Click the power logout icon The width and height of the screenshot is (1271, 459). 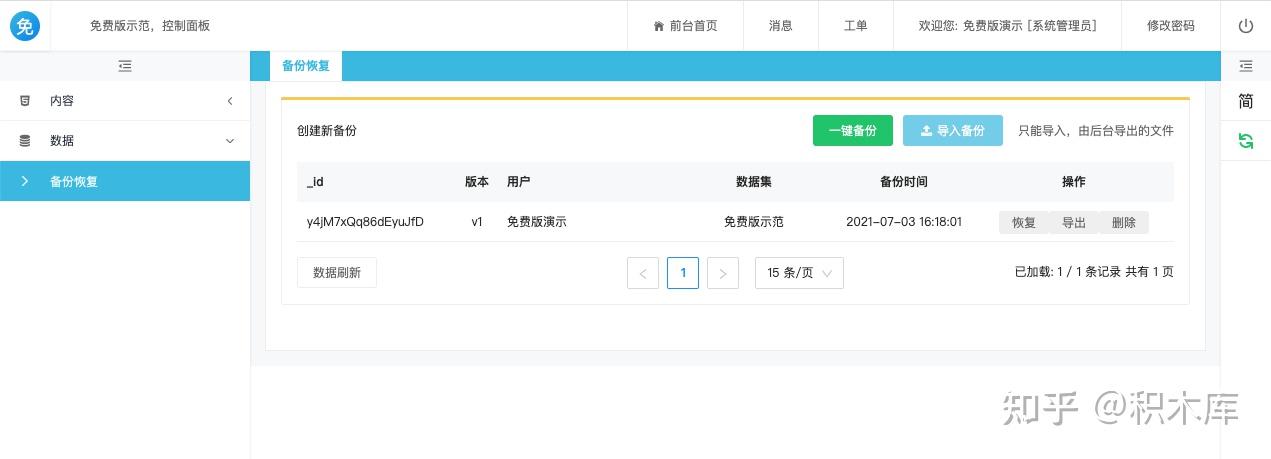coord(1245,26)
